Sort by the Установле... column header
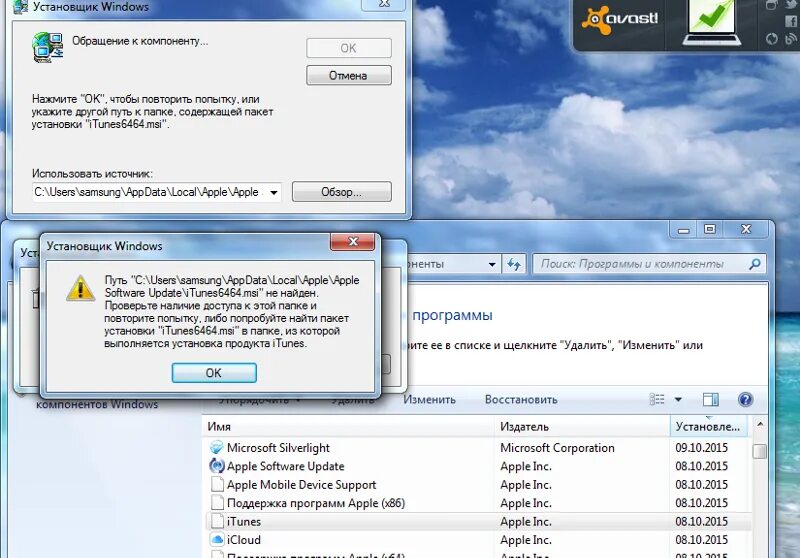 coord(708,426)
